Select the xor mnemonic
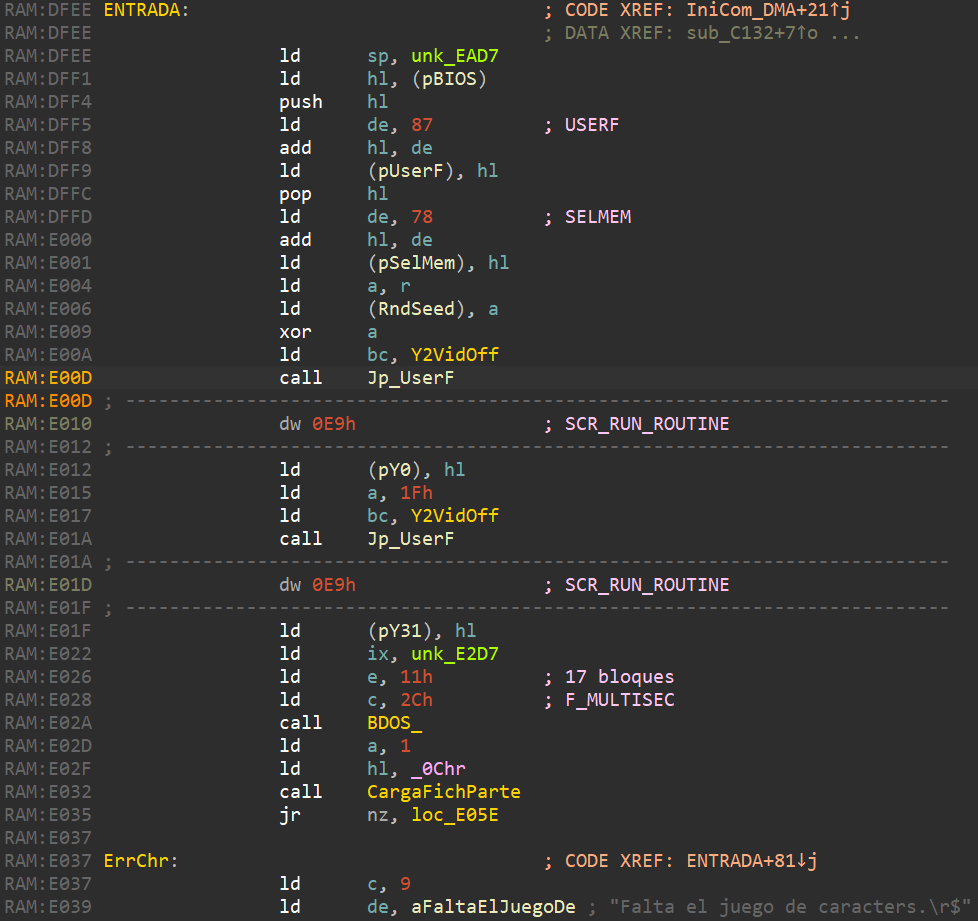978x921 pixels. [x=295, y=332]
